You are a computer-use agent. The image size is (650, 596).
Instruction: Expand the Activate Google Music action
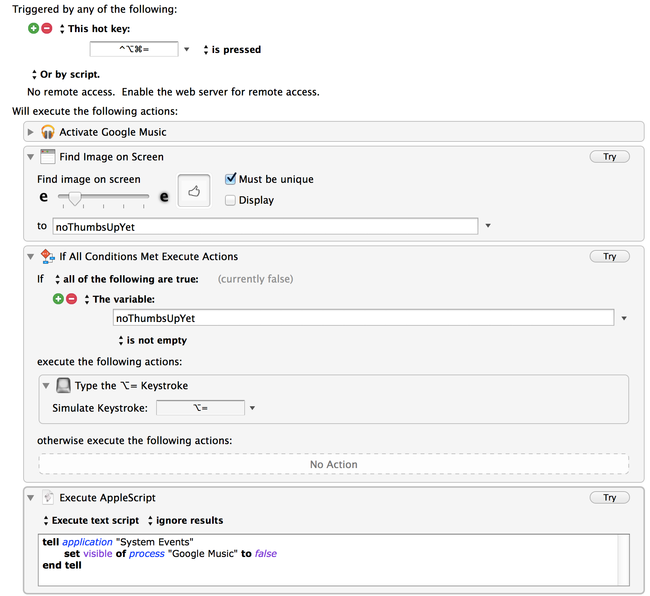tap(31, 132)
